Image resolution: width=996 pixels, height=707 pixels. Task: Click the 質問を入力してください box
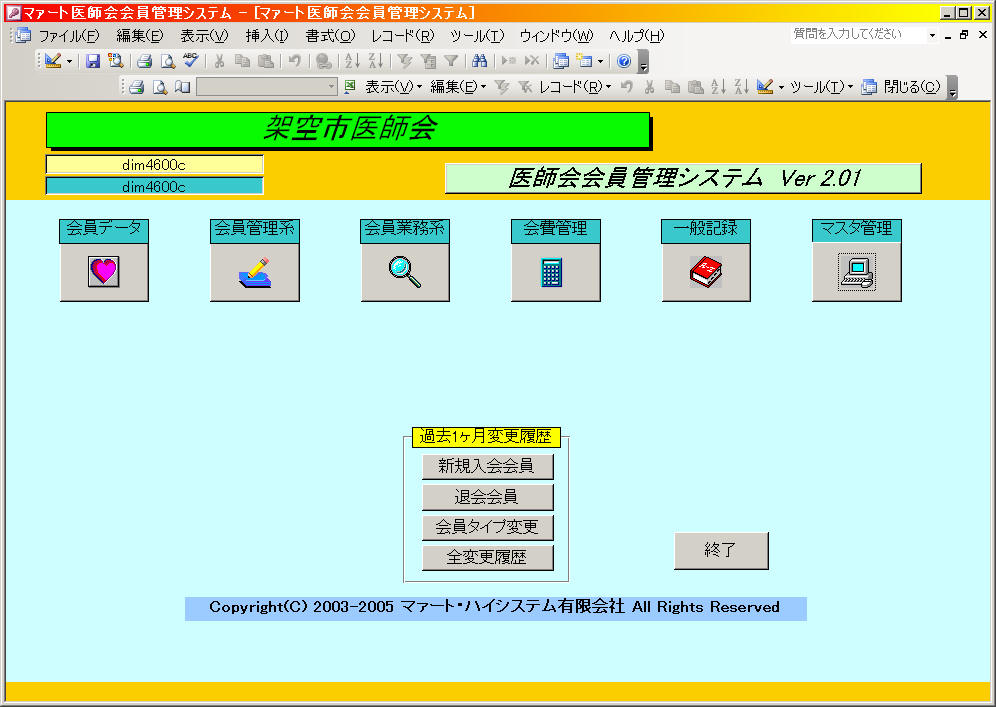859,35
